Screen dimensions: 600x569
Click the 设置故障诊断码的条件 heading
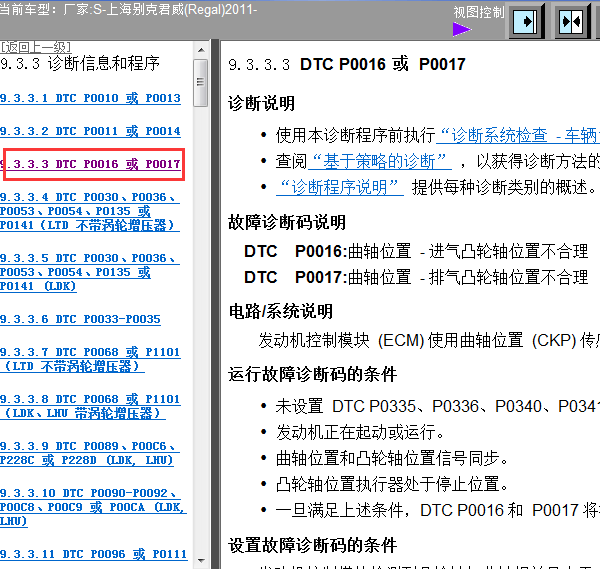coord(313,545)
